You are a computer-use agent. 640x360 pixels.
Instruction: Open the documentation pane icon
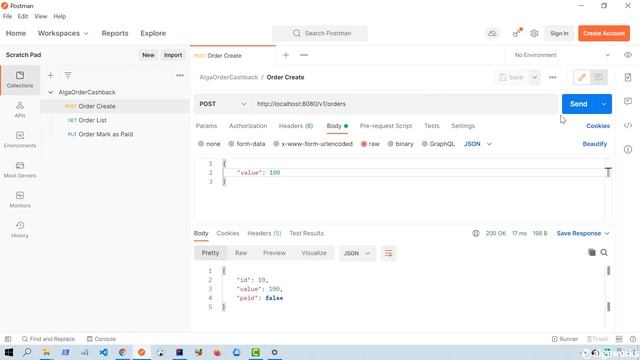click(628, 77)
